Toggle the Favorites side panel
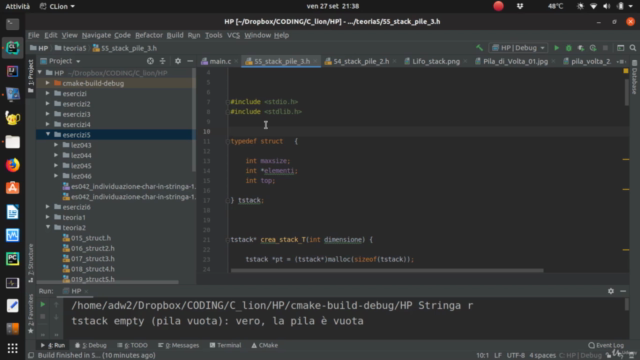Image resolution: width=640 pixels, height=360 pixels. point(31,313)
